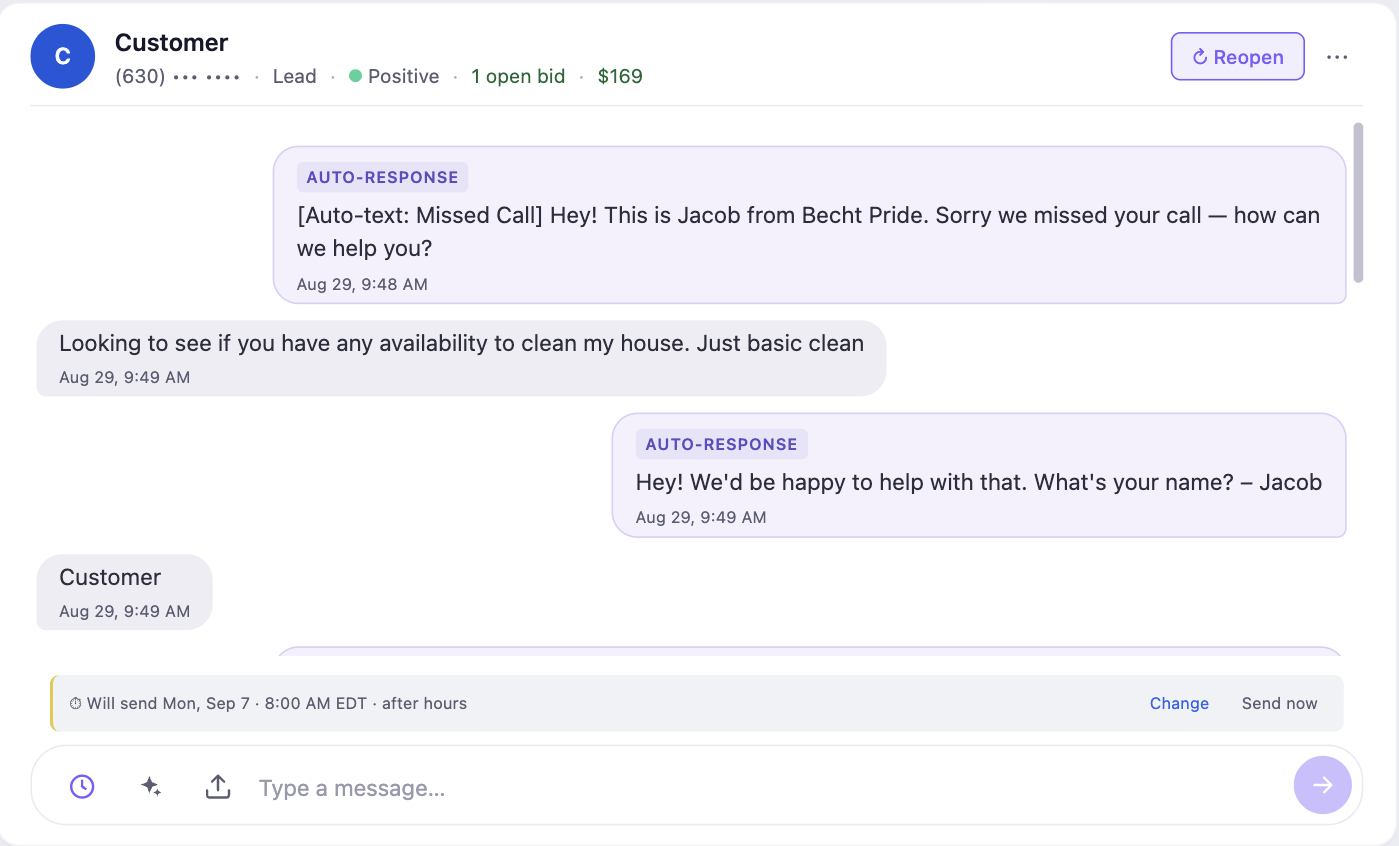Image resolution: width=1399 pixels, height=846 pixels.
Task: Click Send now on the scheduled bar
Action: pos(1279,703)
